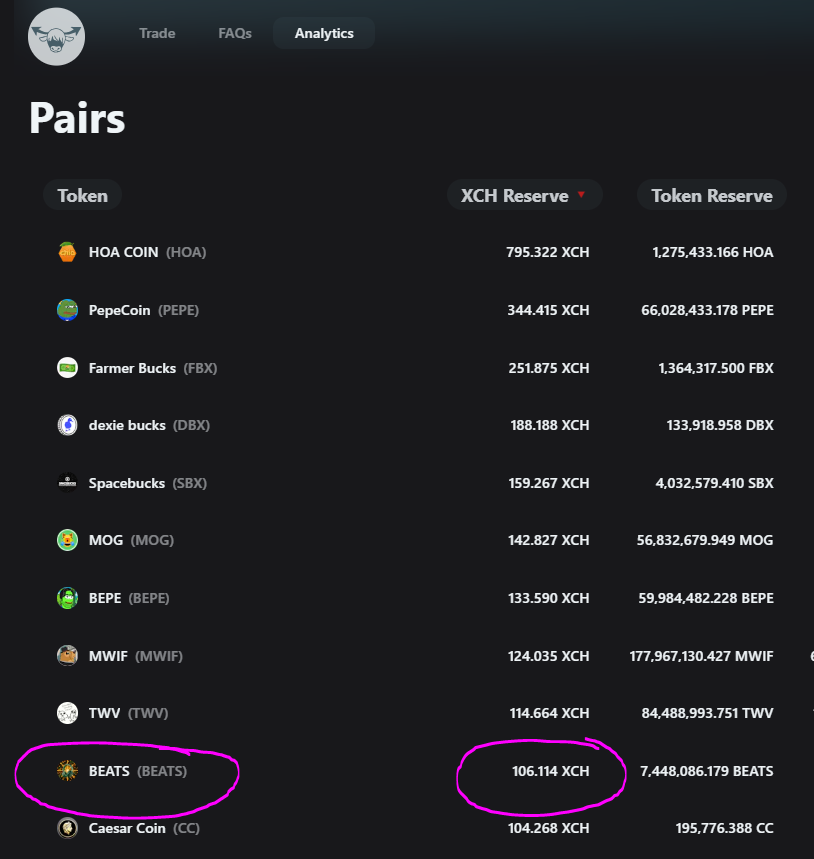
Task: Open the FAQs page
Action: click(x=234, y=33)
